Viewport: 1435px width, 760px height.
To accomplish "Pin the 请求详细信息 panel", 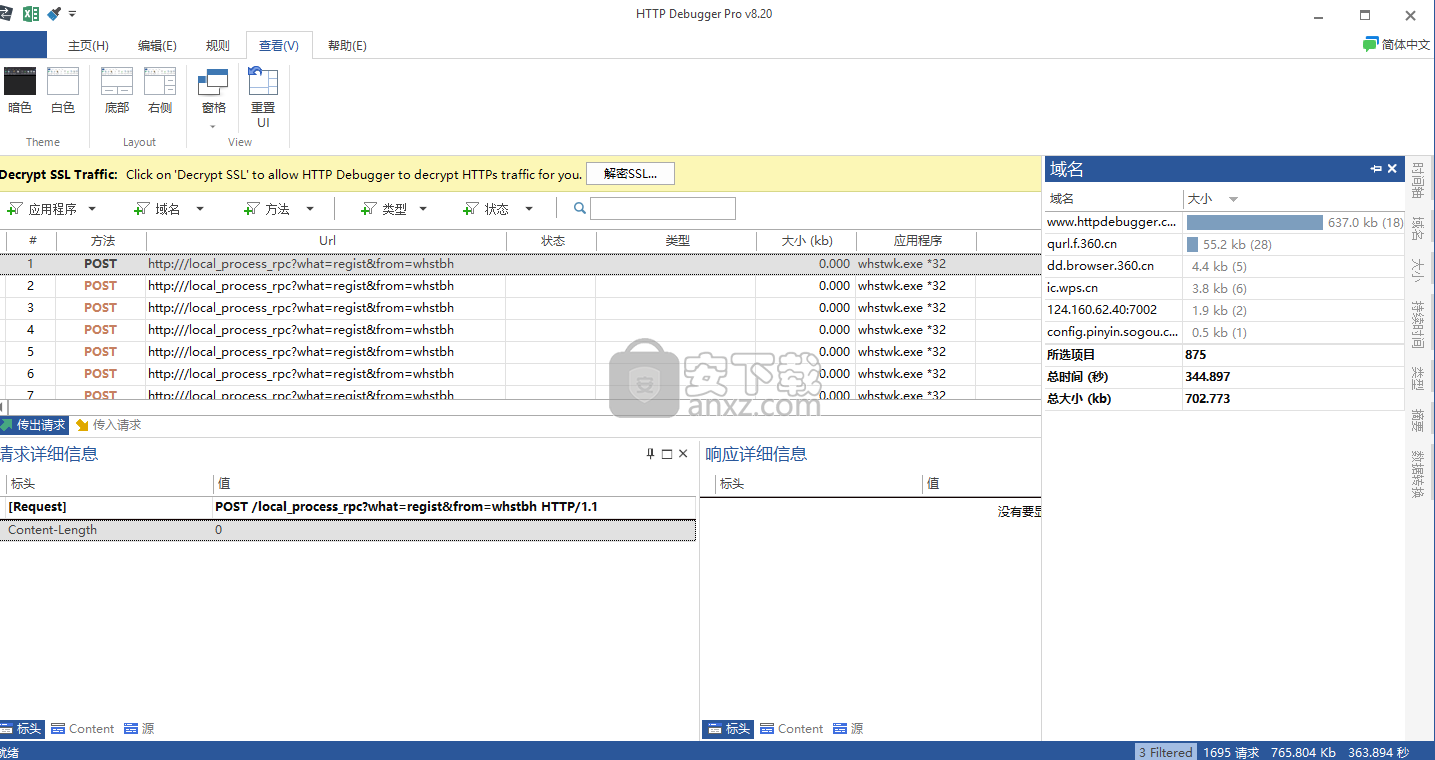I will [x=650, y=454].
